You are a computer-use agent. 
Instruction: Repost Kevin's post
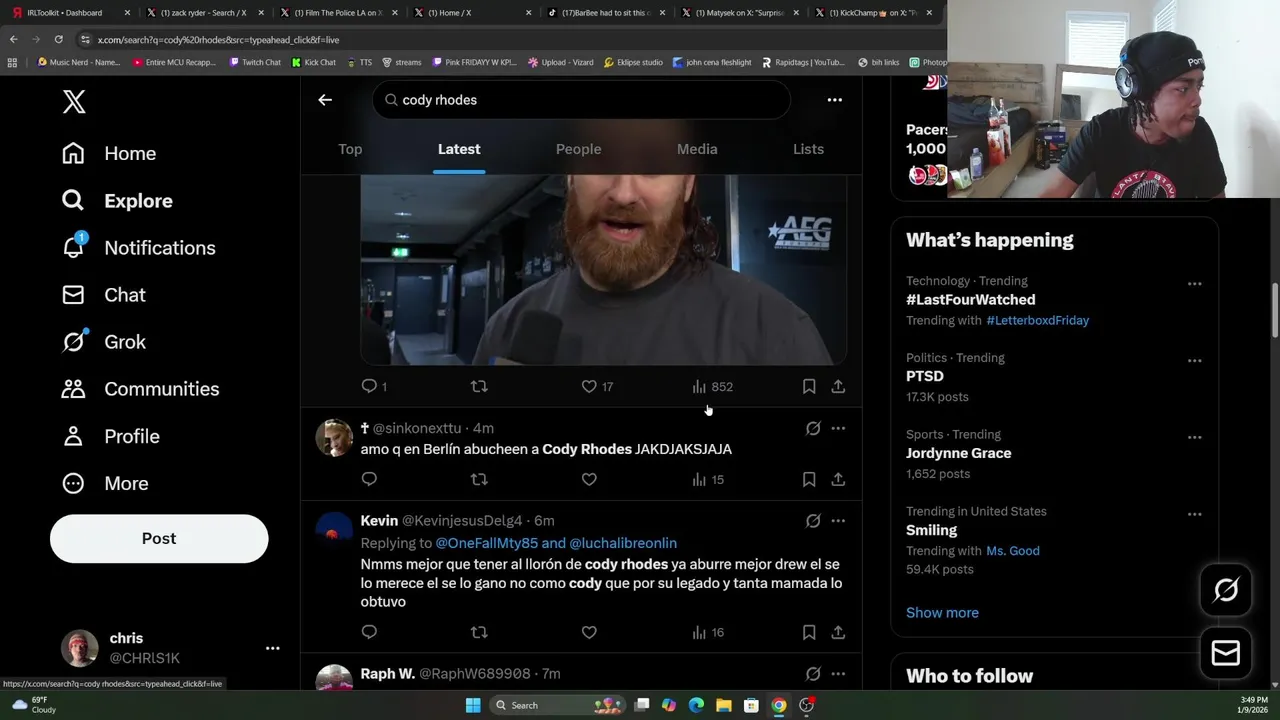pos(479,632)
